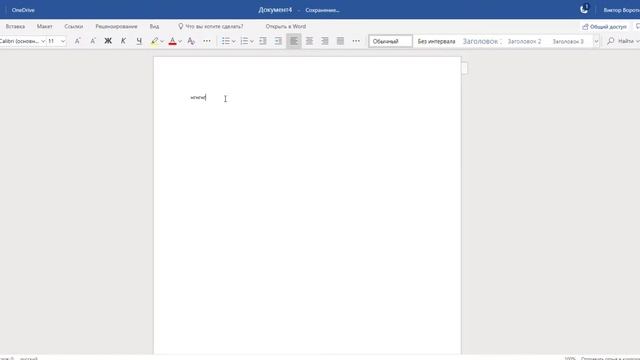This screenshot has height=360, width=640.
Task: Open the Вид tab
Action: coord(154,26)
